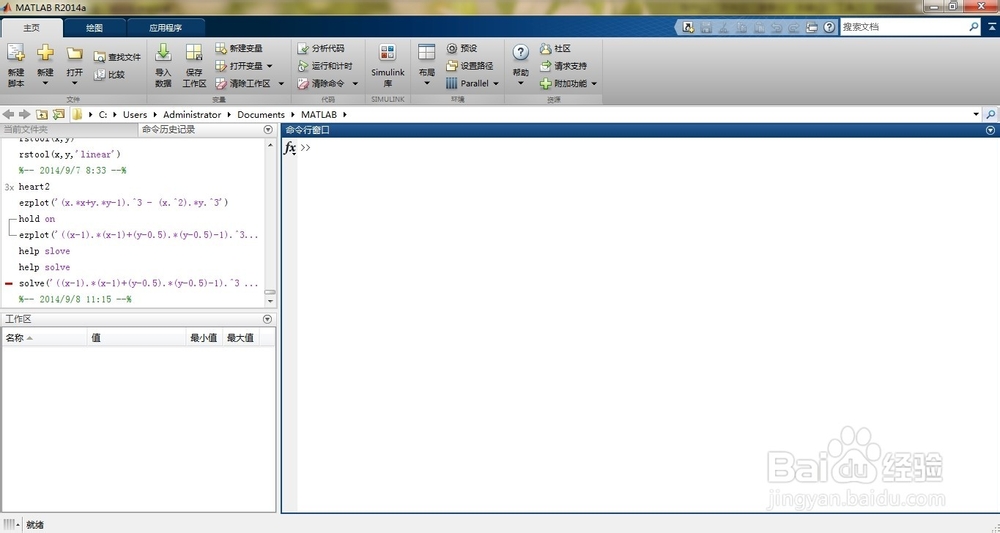Open the Clear Workspace (清除工作区) dropdown
The width and height of the screenshot is (1000, 533).
pyautogui.click(x=281, y=84)
